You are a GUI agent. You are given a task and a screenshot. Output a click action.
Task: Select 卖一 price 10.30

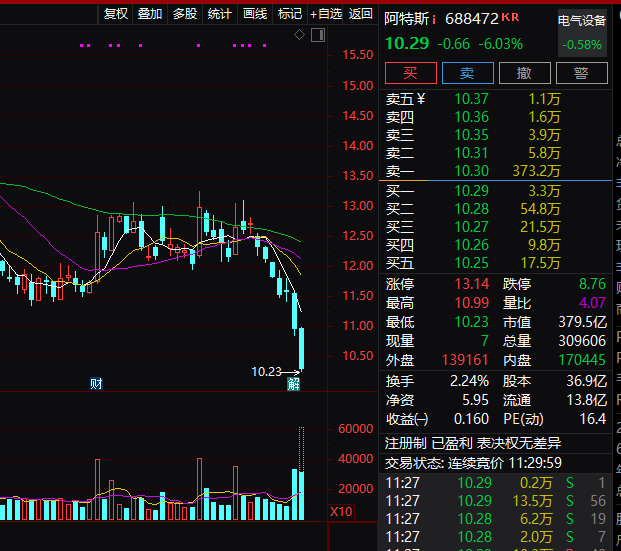[471, 171]
